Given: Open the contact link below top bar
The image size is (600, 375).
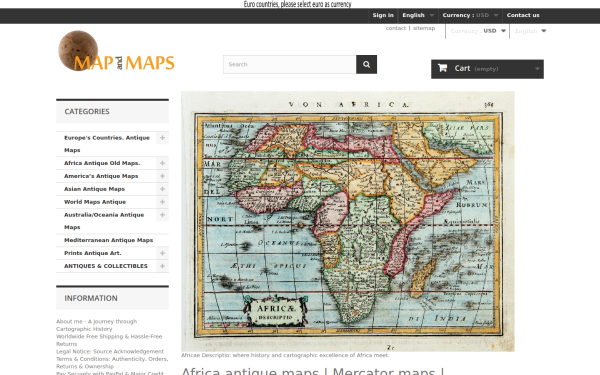Looking at the screenshot, I should [x=396, y=28].
